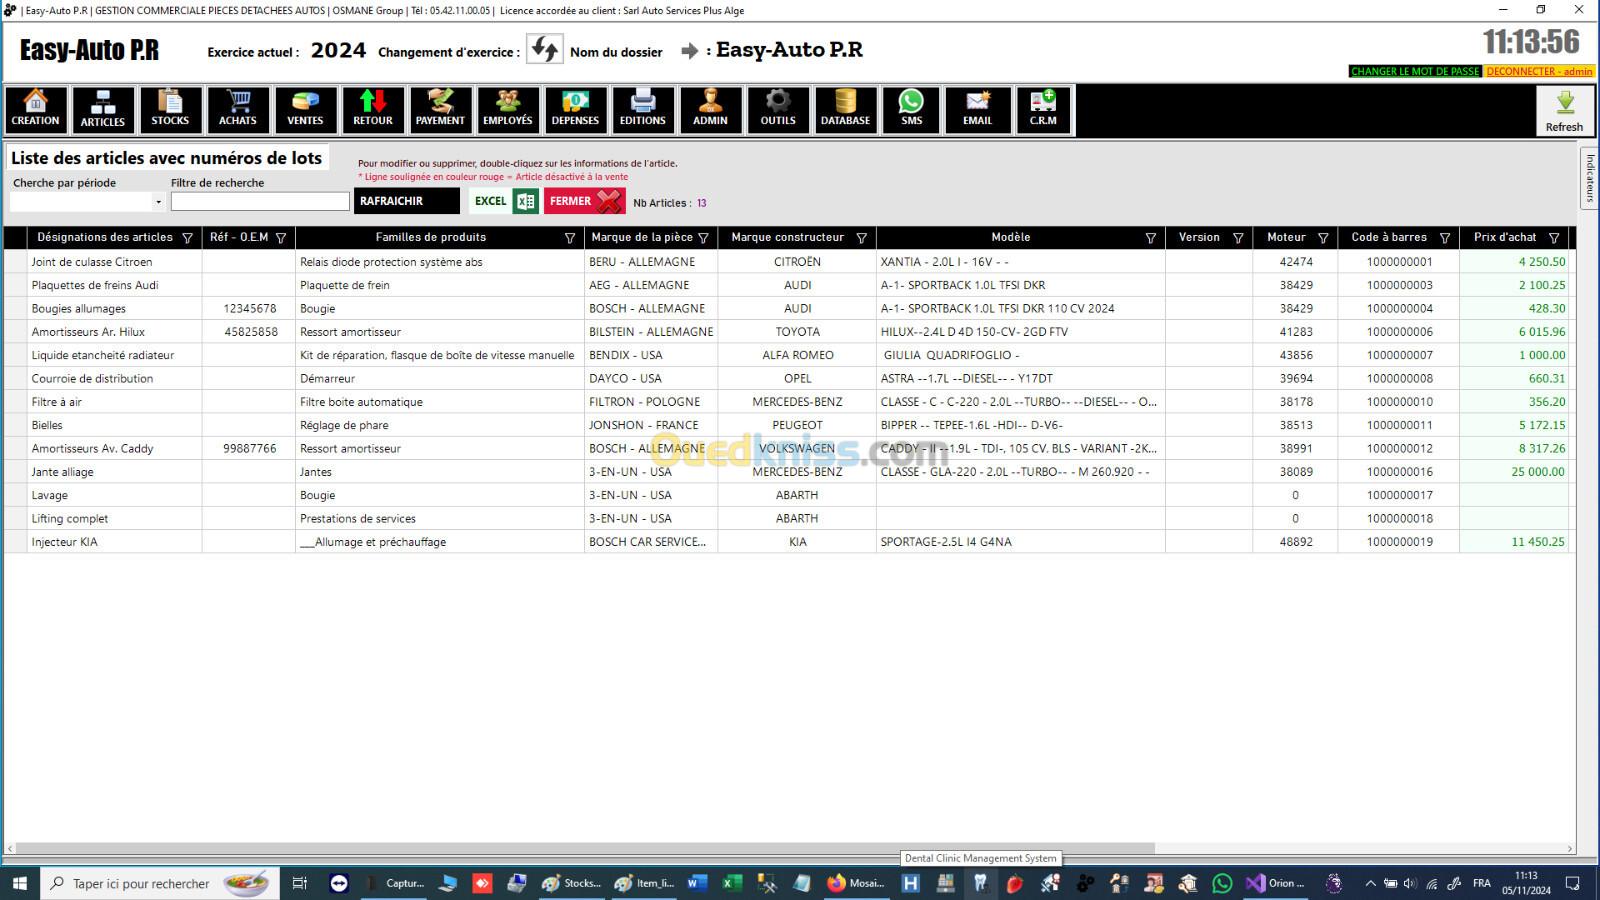1600x900 pixels.
Task: Click the RAFRAICHIR button
Action: coord(406,201)
